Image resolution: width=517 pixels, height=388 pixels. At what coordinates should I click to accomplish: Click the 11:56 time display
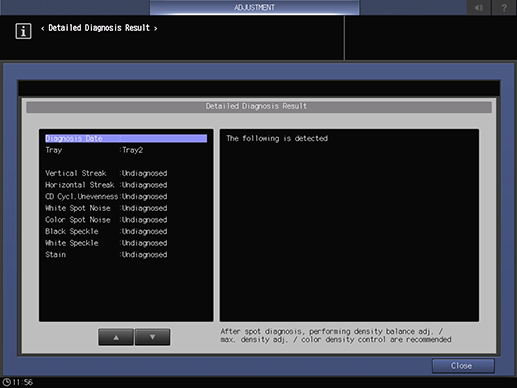(22, 382)
